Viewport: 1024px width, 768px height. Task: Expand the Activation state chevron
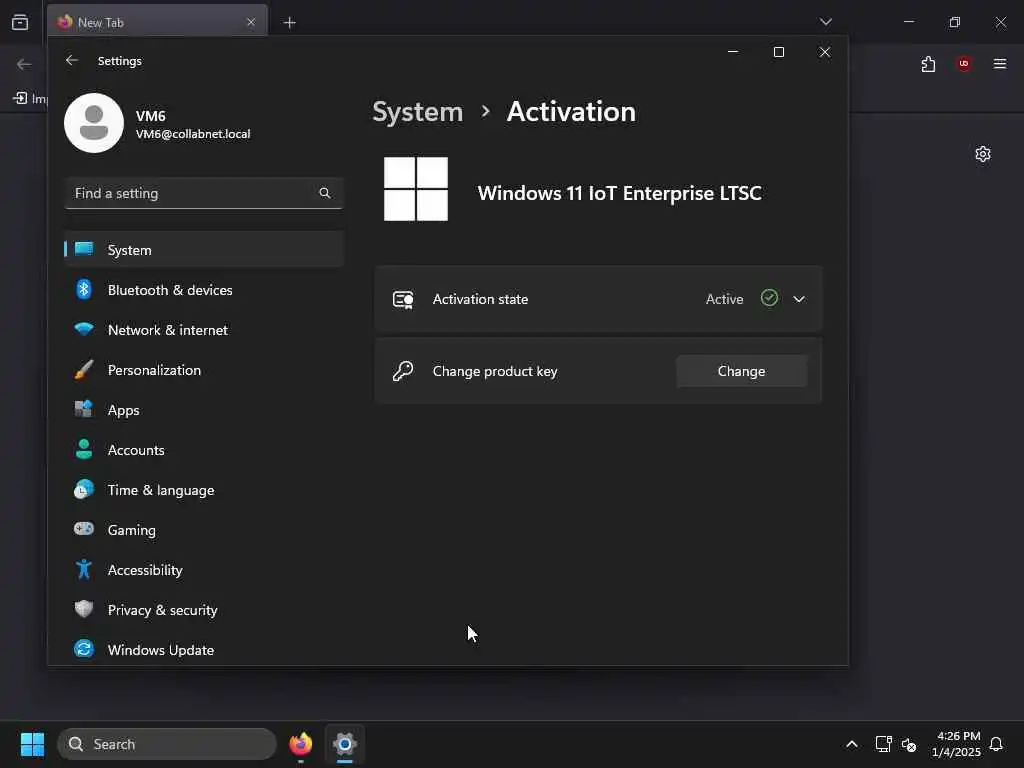[x=799, y=299]
